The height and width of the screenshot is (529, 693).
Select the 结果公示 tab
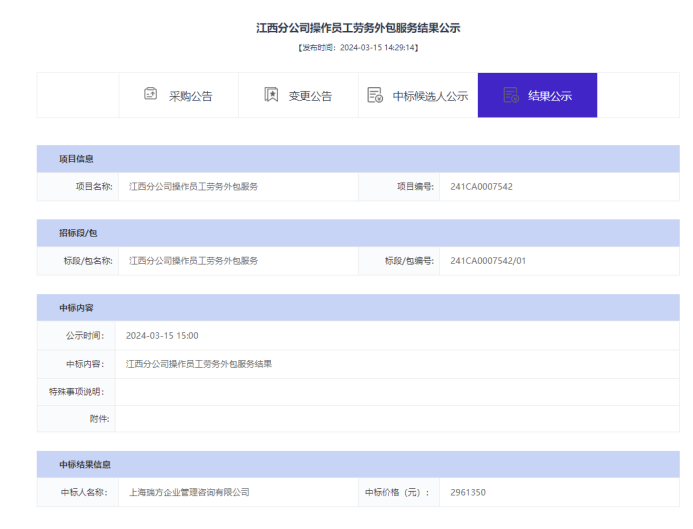pyautogui.click(x=537, y=95)
